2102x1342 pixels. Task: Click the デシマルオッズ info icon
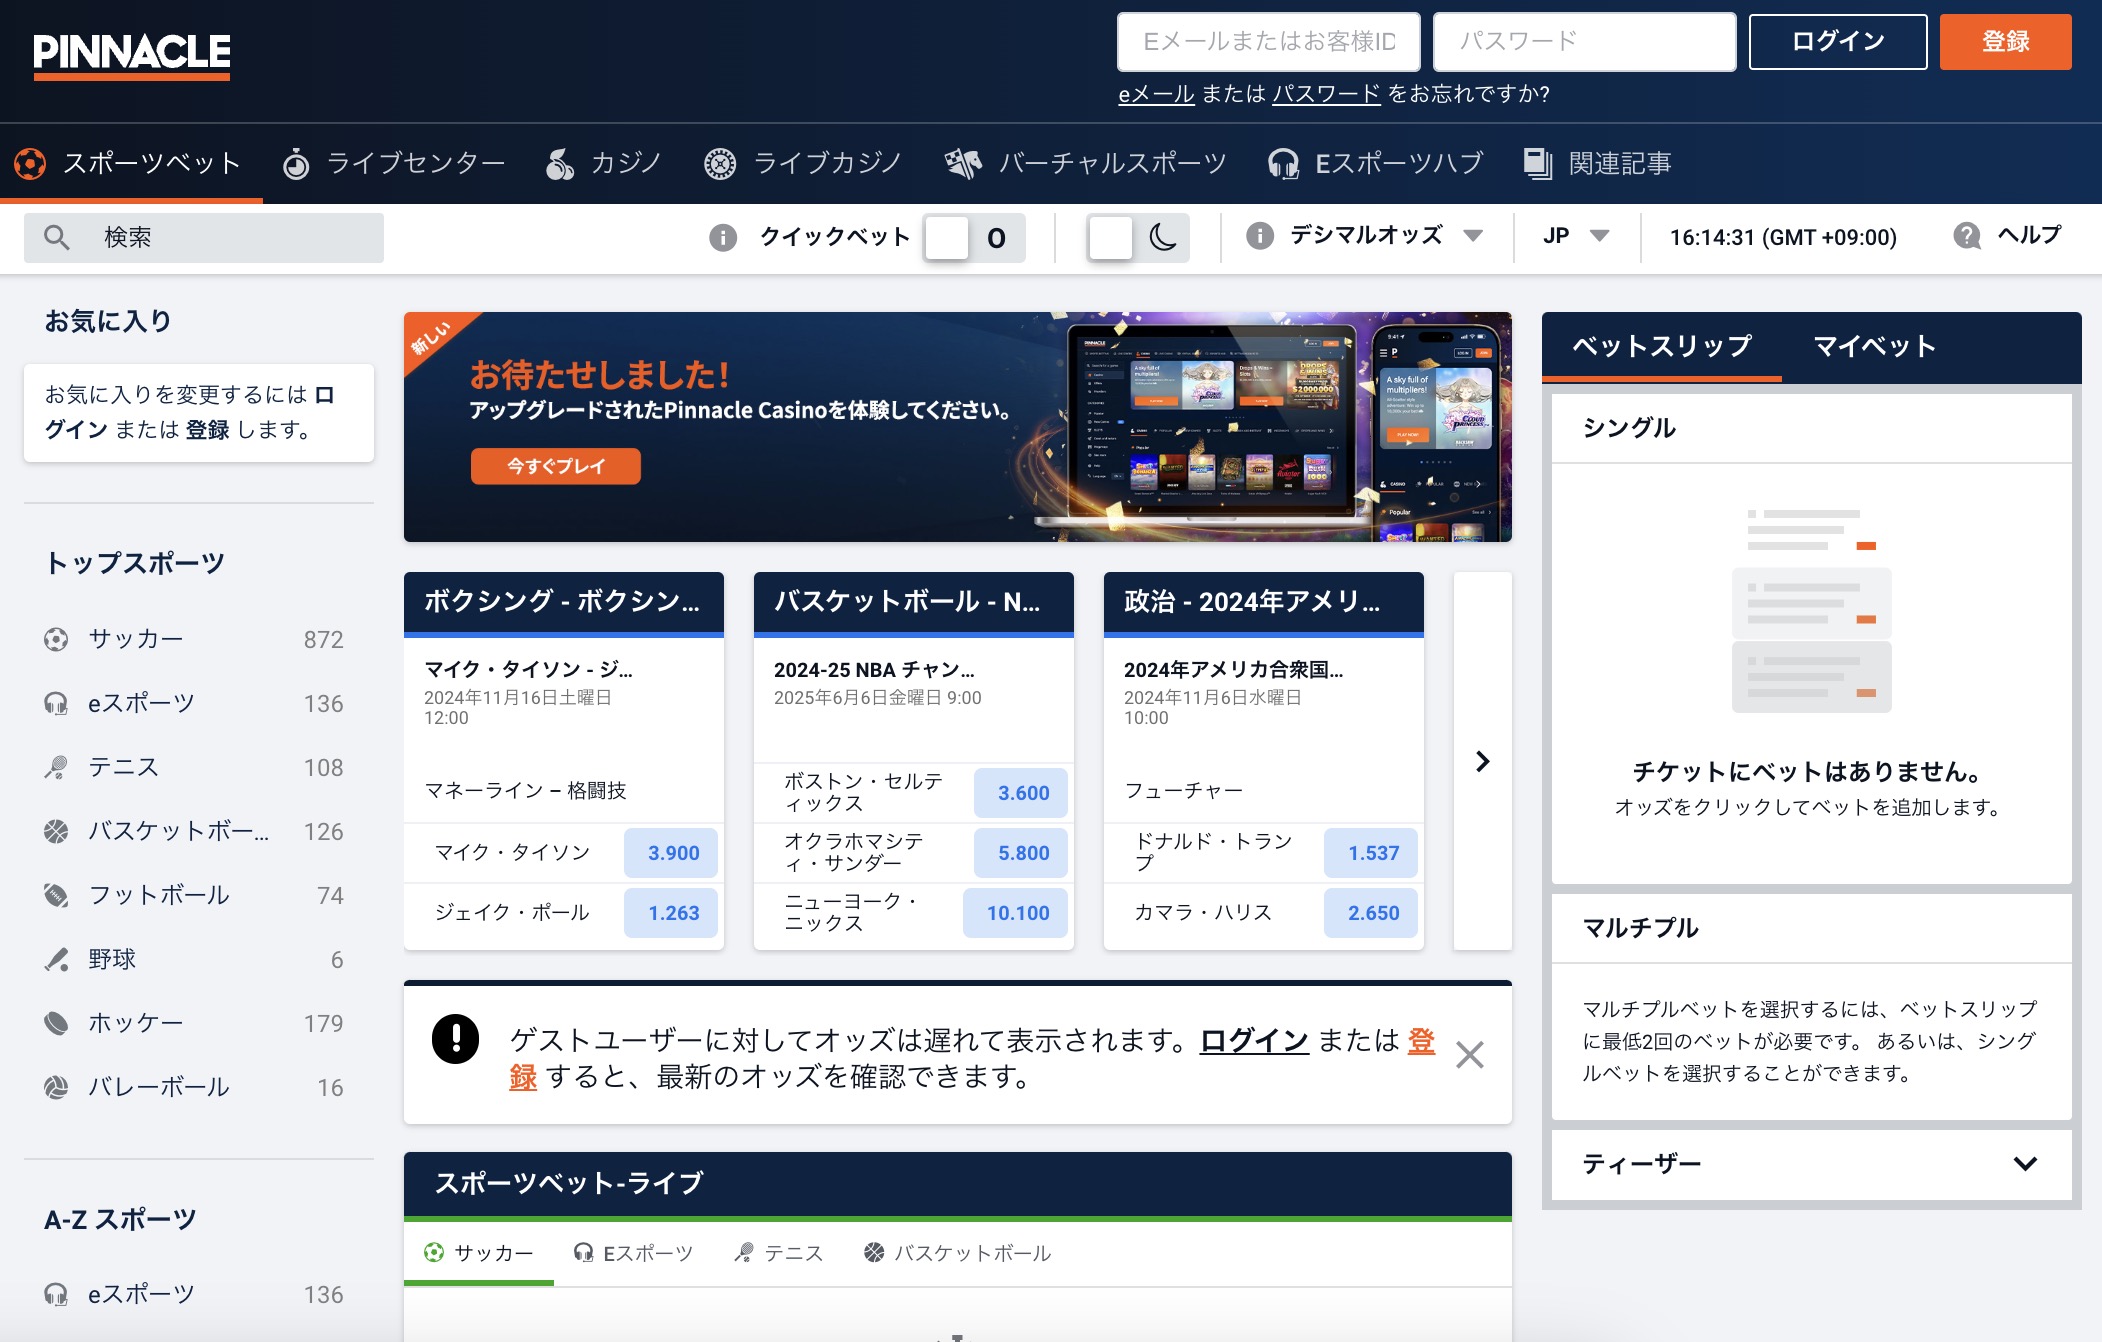pyautogui.click(x=1260, y=235)
